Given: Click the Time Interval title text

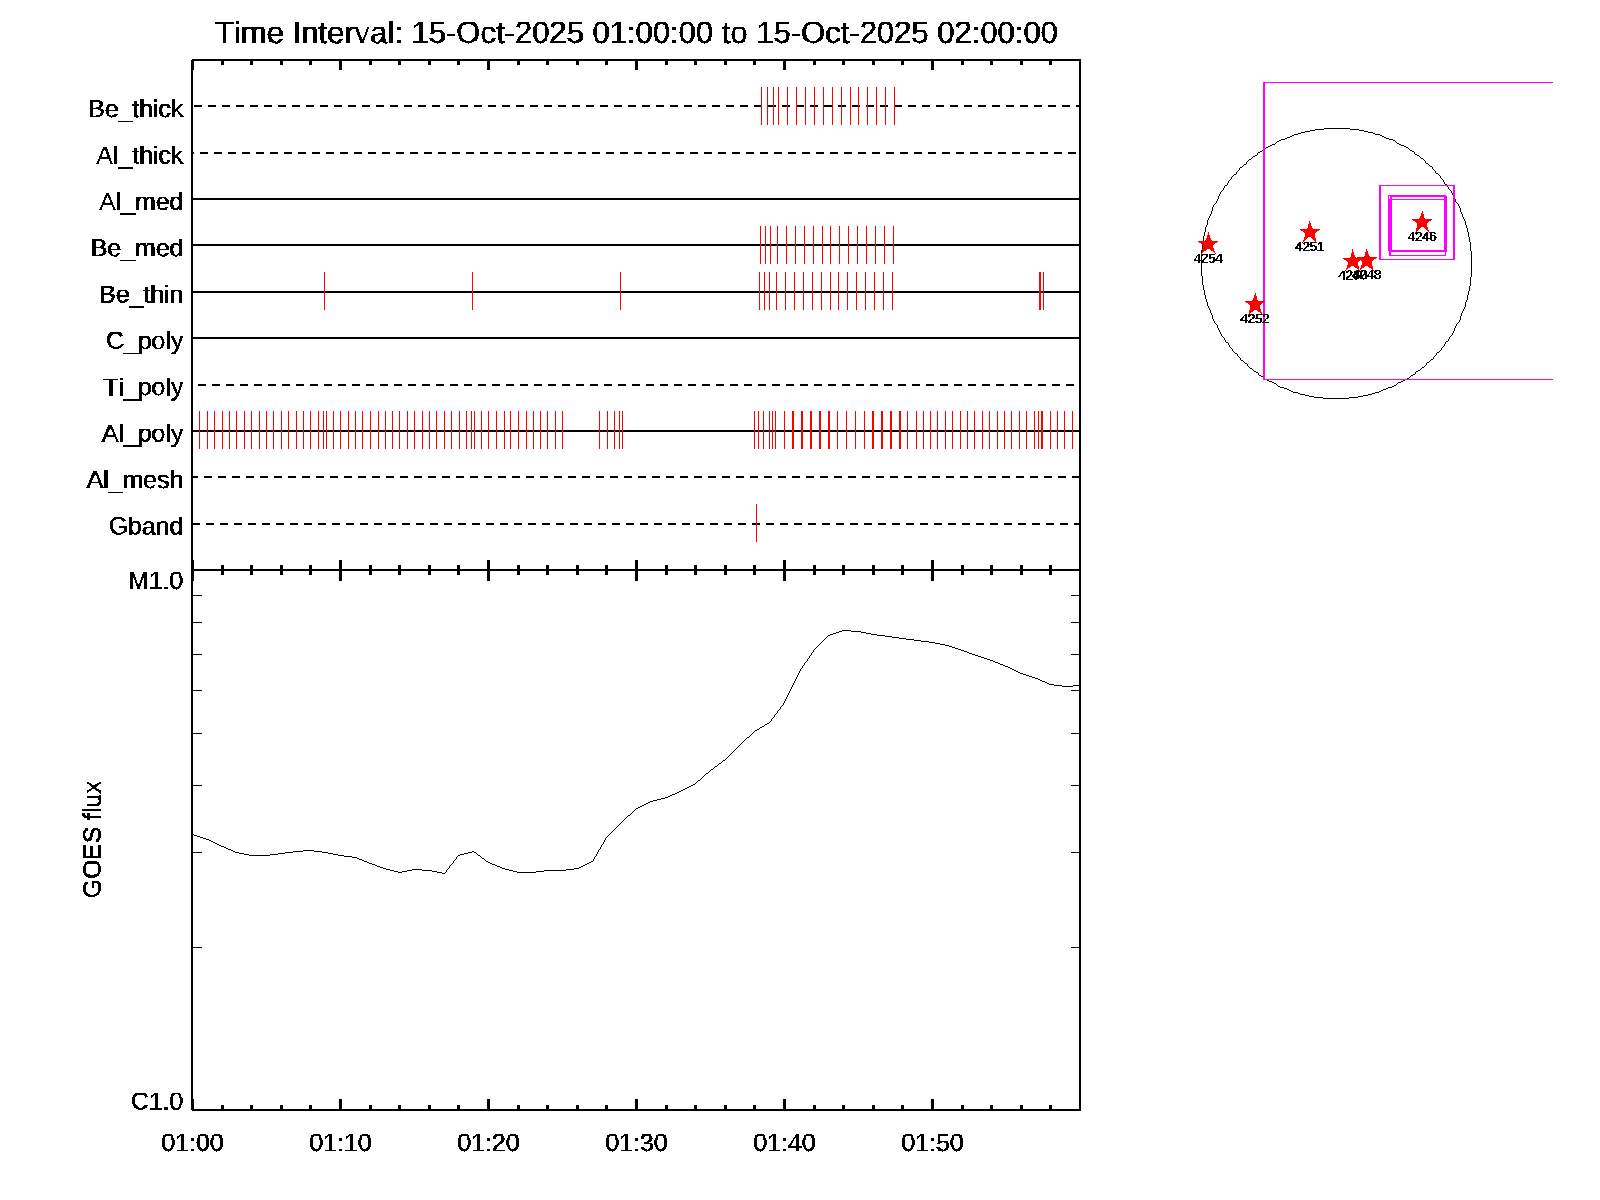Looking at the screenshot, I should click(636, 33).
